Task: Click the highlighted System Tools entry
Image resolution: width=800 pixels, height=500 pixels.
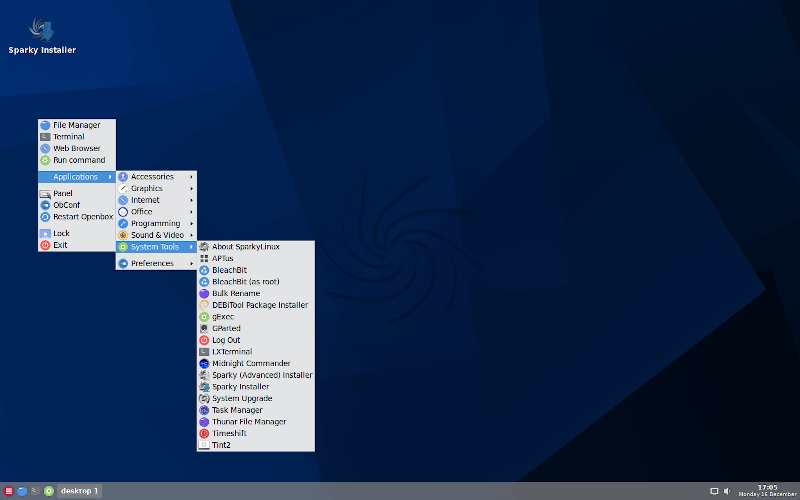Action: point(156,247)
